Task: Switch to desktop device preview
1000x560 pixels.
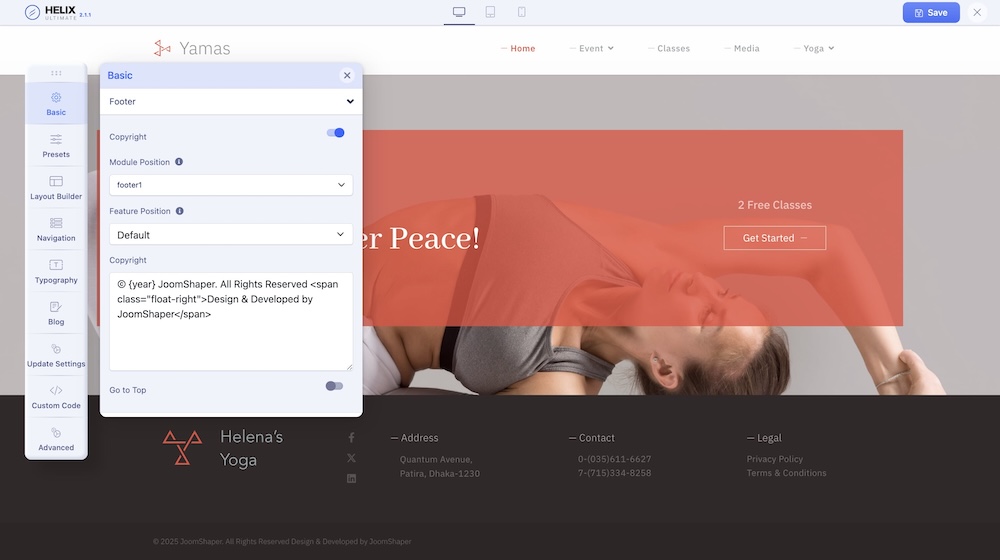Action: pyautogui.click(x=459, y=12)
